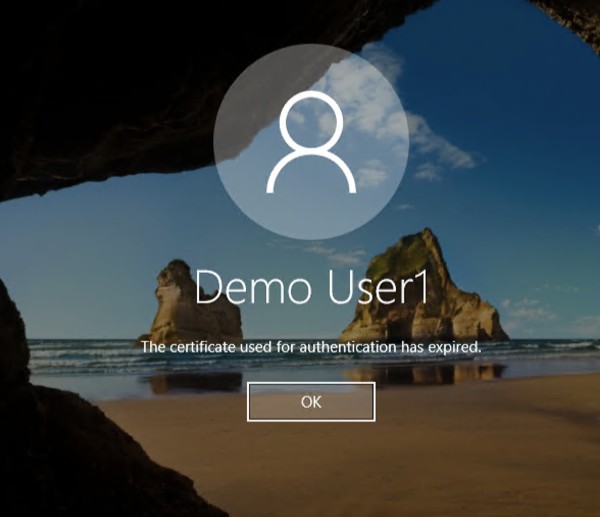
Task: Click the user avatar silhouette icon
Action: coord(311,144)
